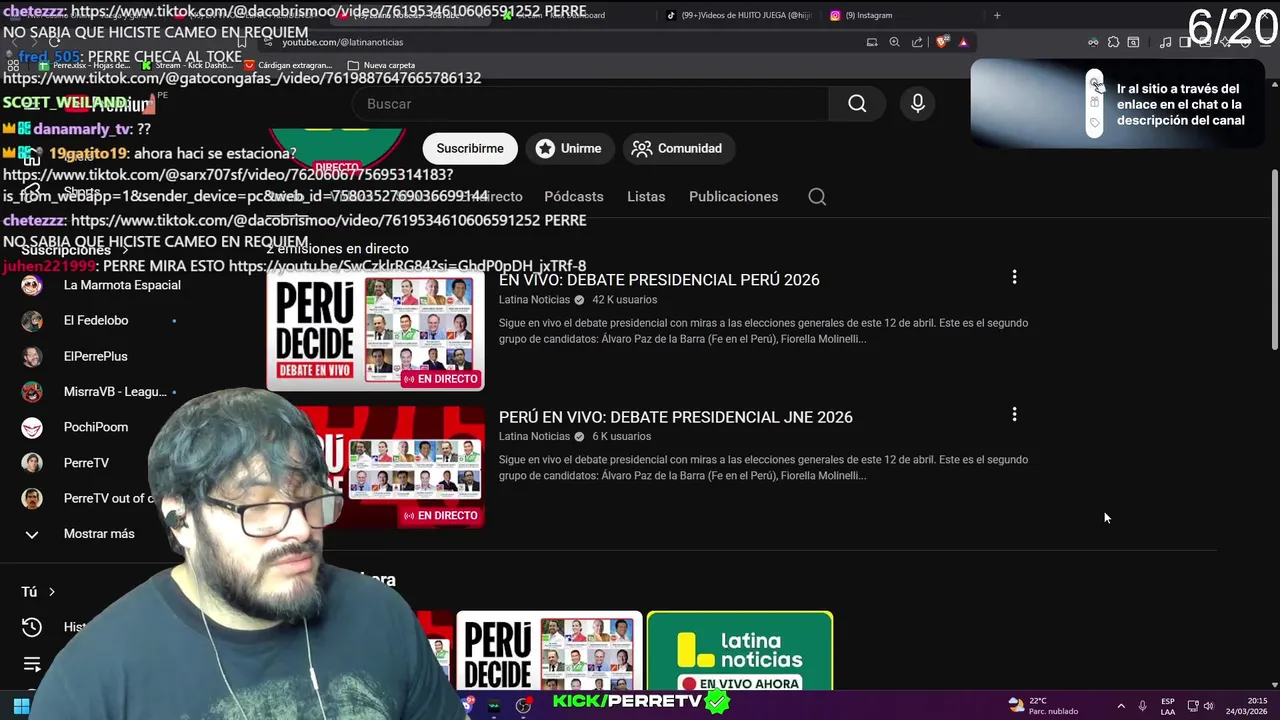Open the Comunidad button

[678, 148]
